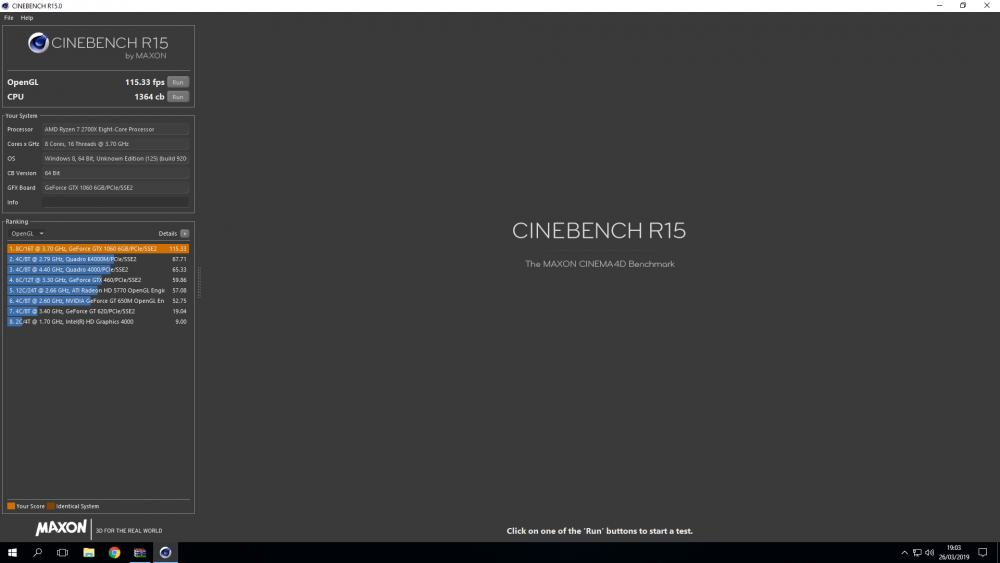Open File Explorer from taskbar

coord(89,553)
